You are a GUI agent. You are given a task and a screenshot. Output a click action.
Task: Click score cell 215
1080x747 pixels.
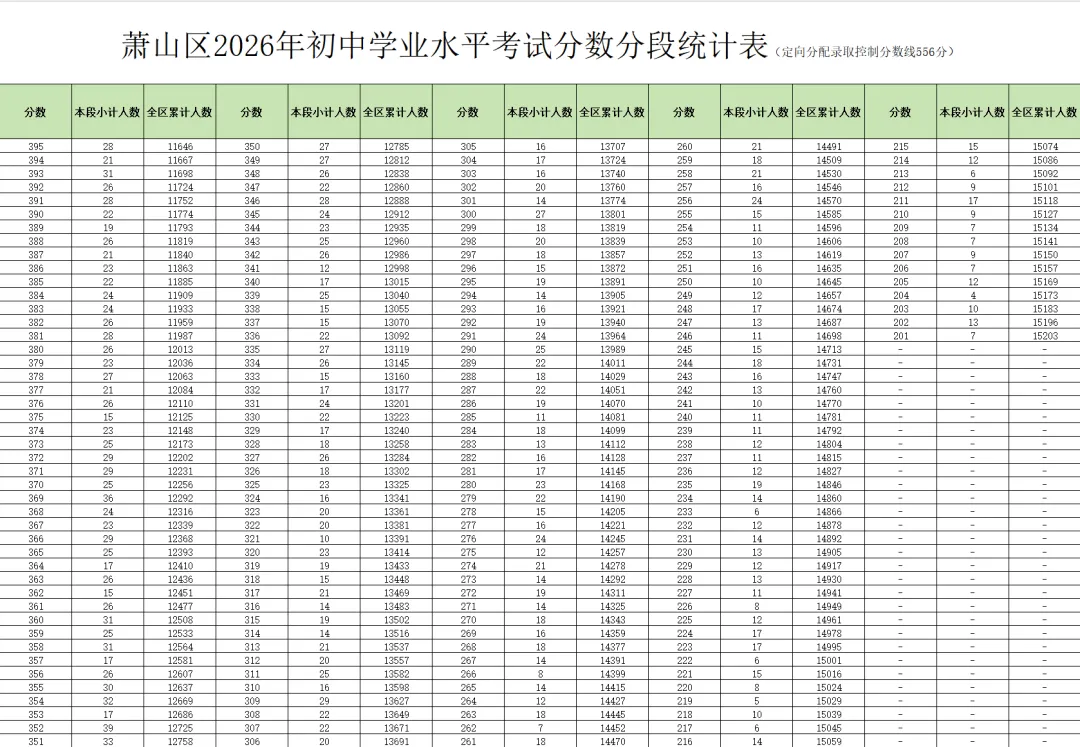tap(901, 147)
